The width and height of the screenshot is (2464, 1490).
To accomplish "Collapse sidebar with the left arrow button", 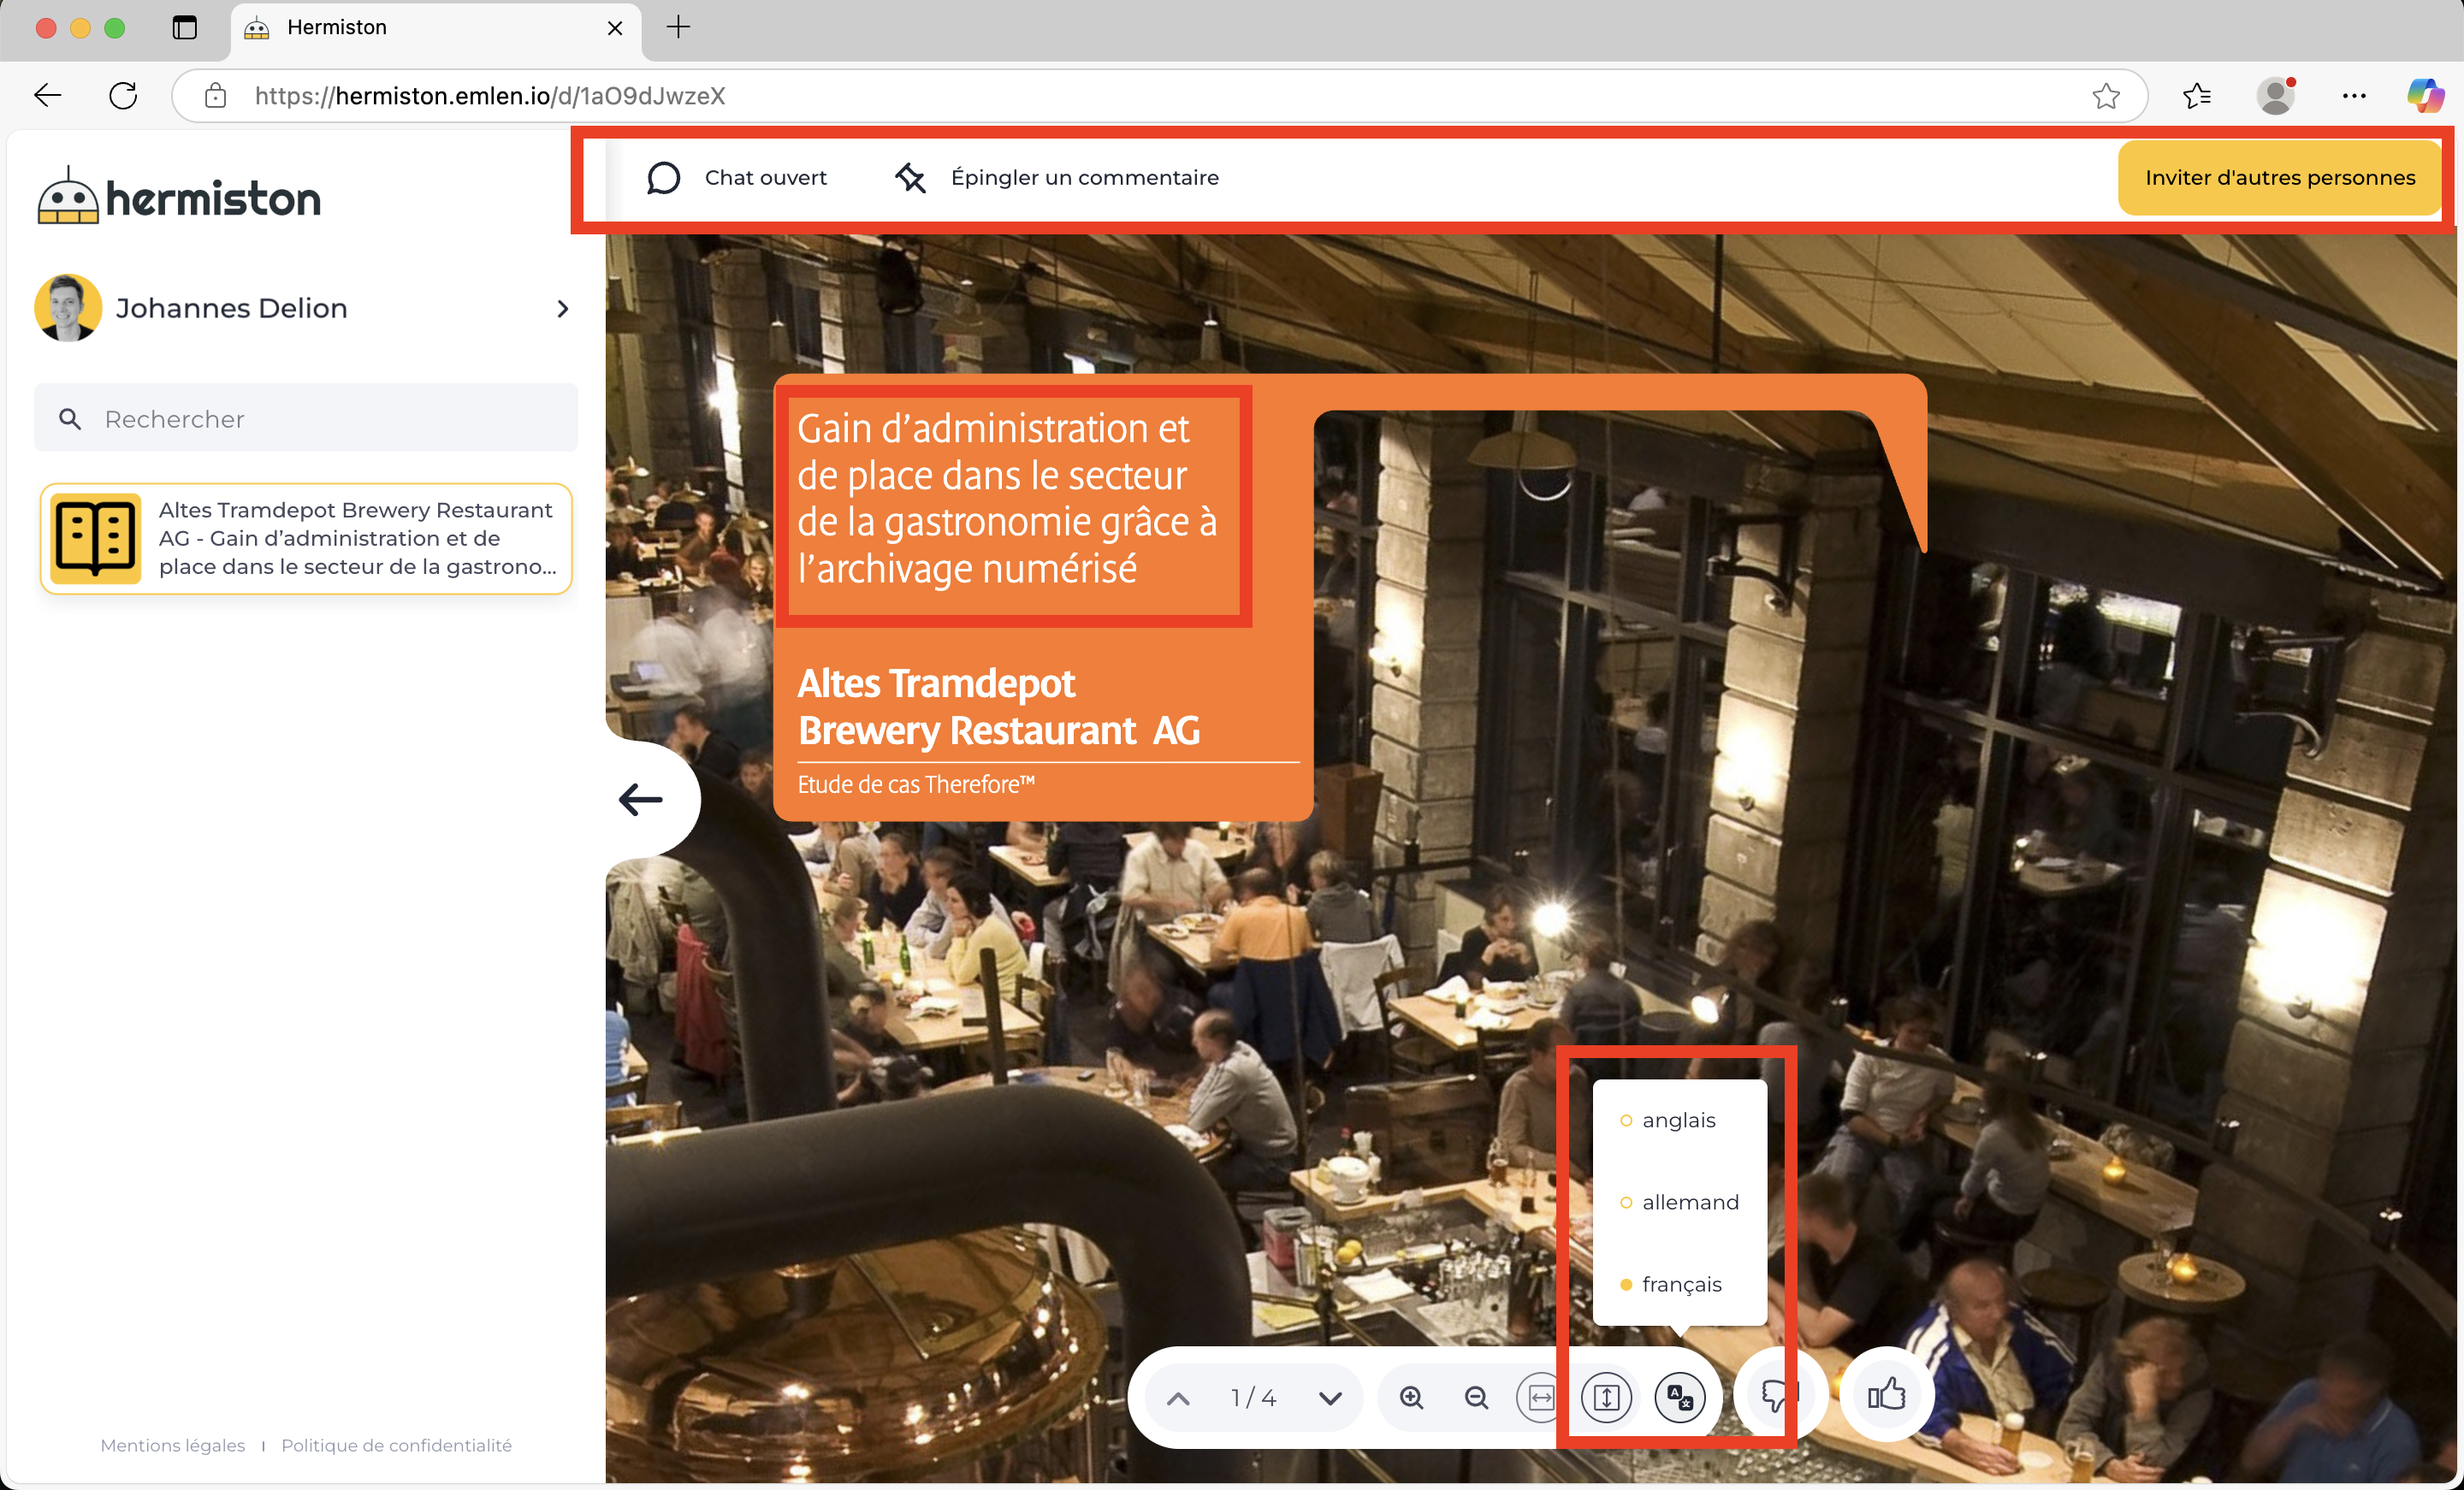I will click(641, 799).
